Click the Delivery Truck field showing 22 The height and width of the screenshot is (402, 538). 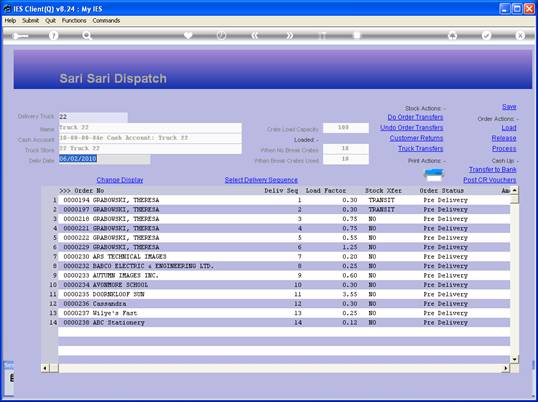[93, 117]
